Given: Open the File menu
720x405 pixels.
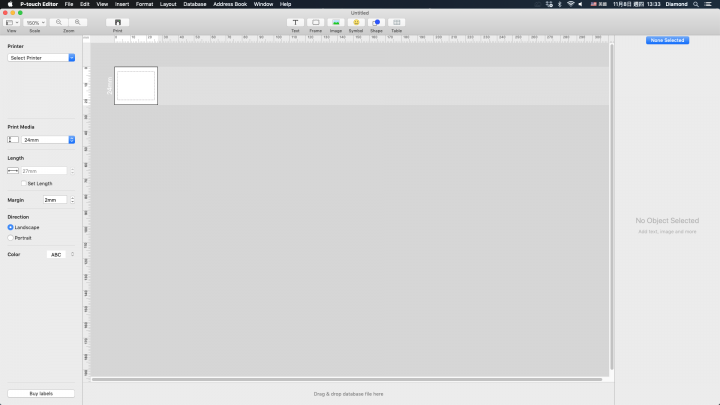Looking at the screenshot, I should 69,4.
